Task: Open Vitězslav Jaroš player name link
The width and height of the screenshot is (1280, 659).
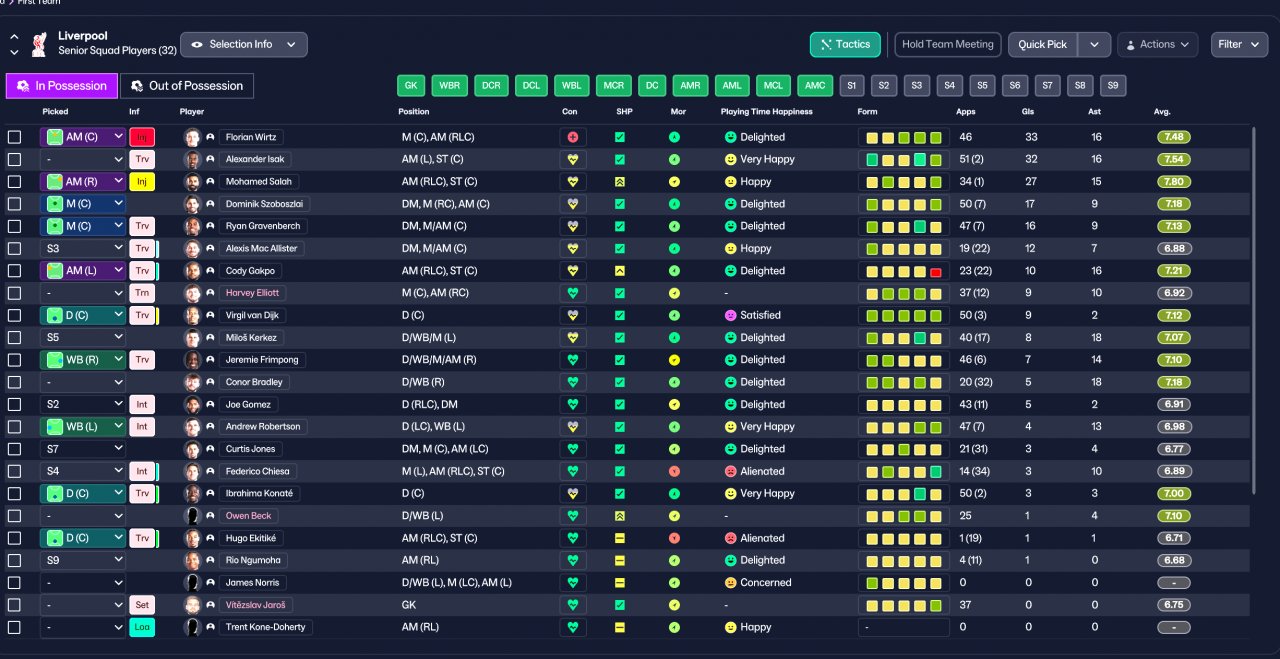Action: point(256,605)
